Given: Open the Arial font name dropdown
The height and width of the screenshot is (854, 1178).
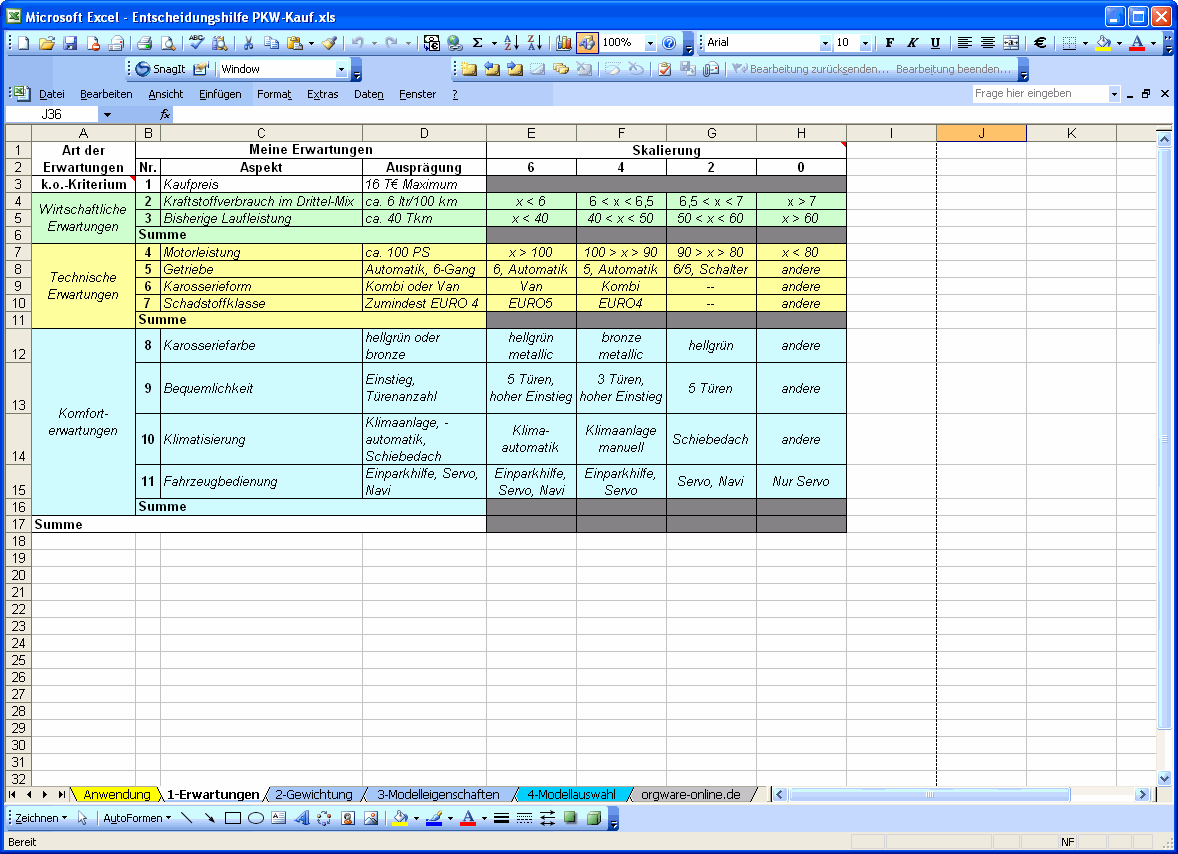Looking at the screenshot, I should tap(825, 43).
